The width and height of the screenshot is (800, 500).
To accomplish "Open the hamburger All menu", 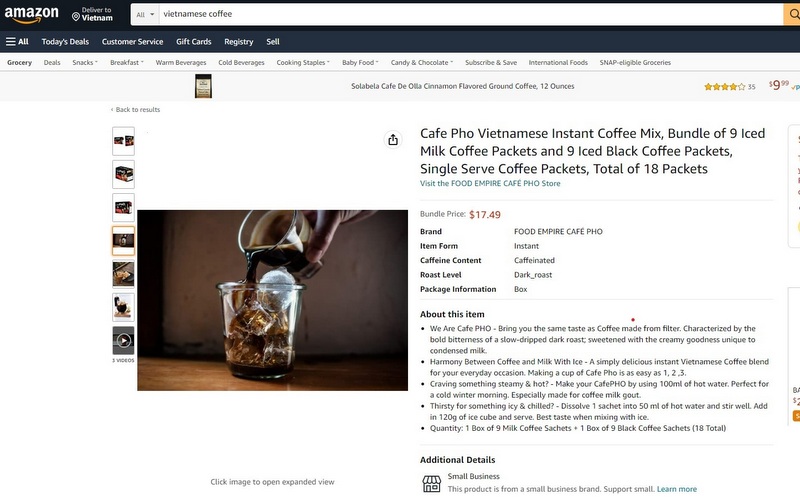I will coord(17,42).
